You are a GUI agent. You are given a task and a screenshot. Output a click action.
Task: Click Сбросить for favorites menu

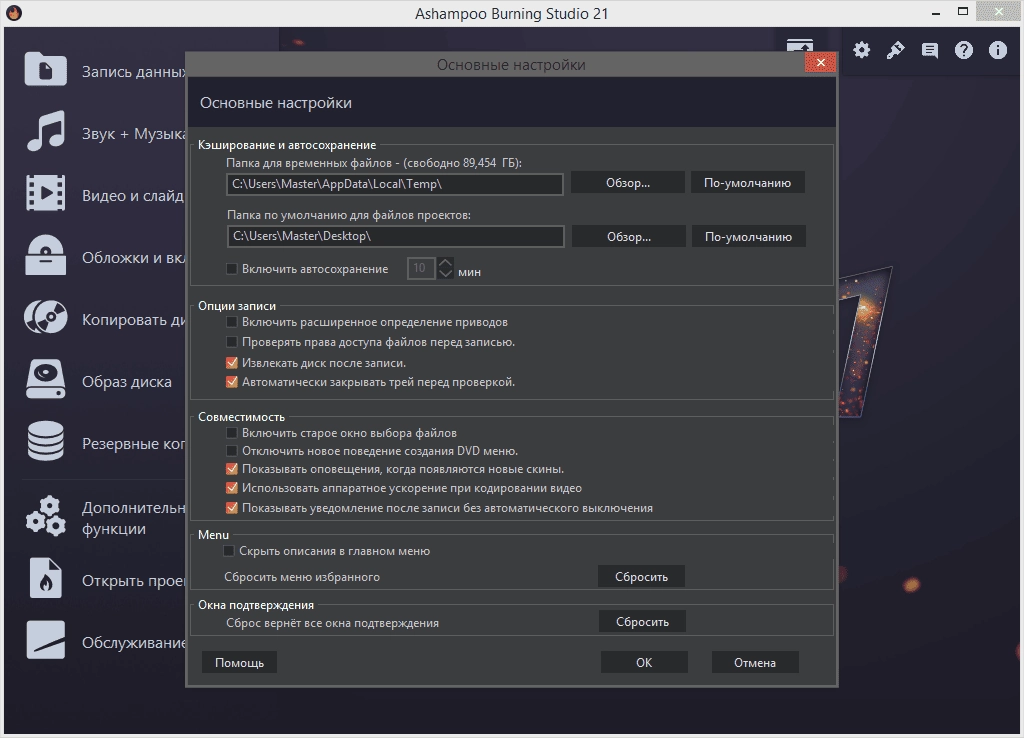(641, 577)
